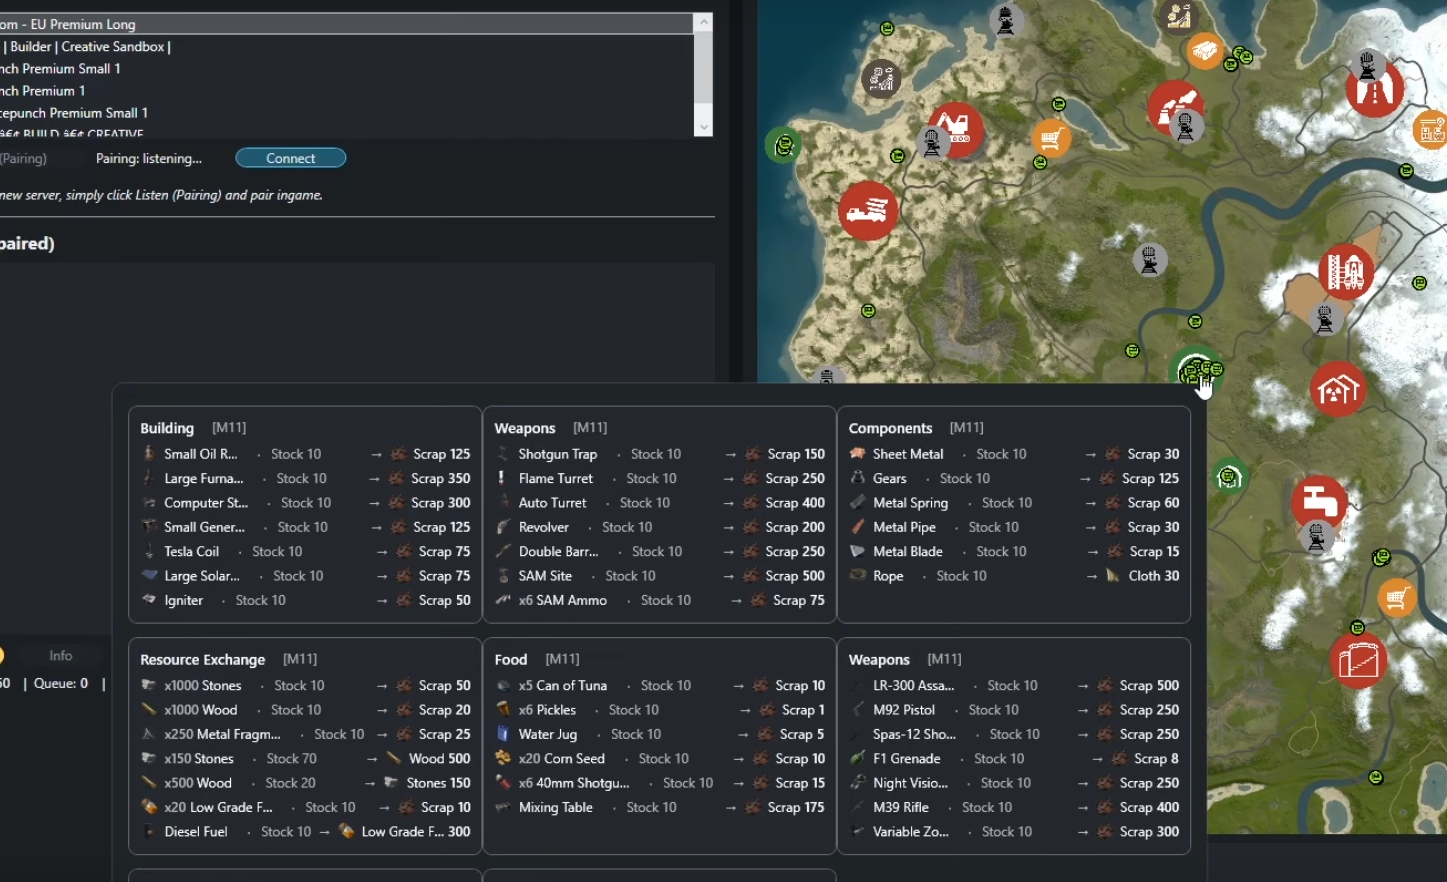Open the red Water Treatment faucet icon
The width and height of the screenshot is (1447, 882).
[1319, 503]
